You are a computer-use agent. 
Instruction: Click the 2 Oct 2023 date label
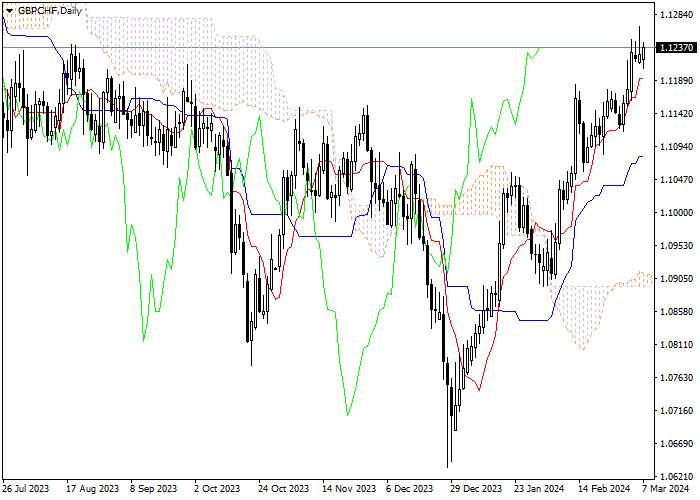(217, 489)
